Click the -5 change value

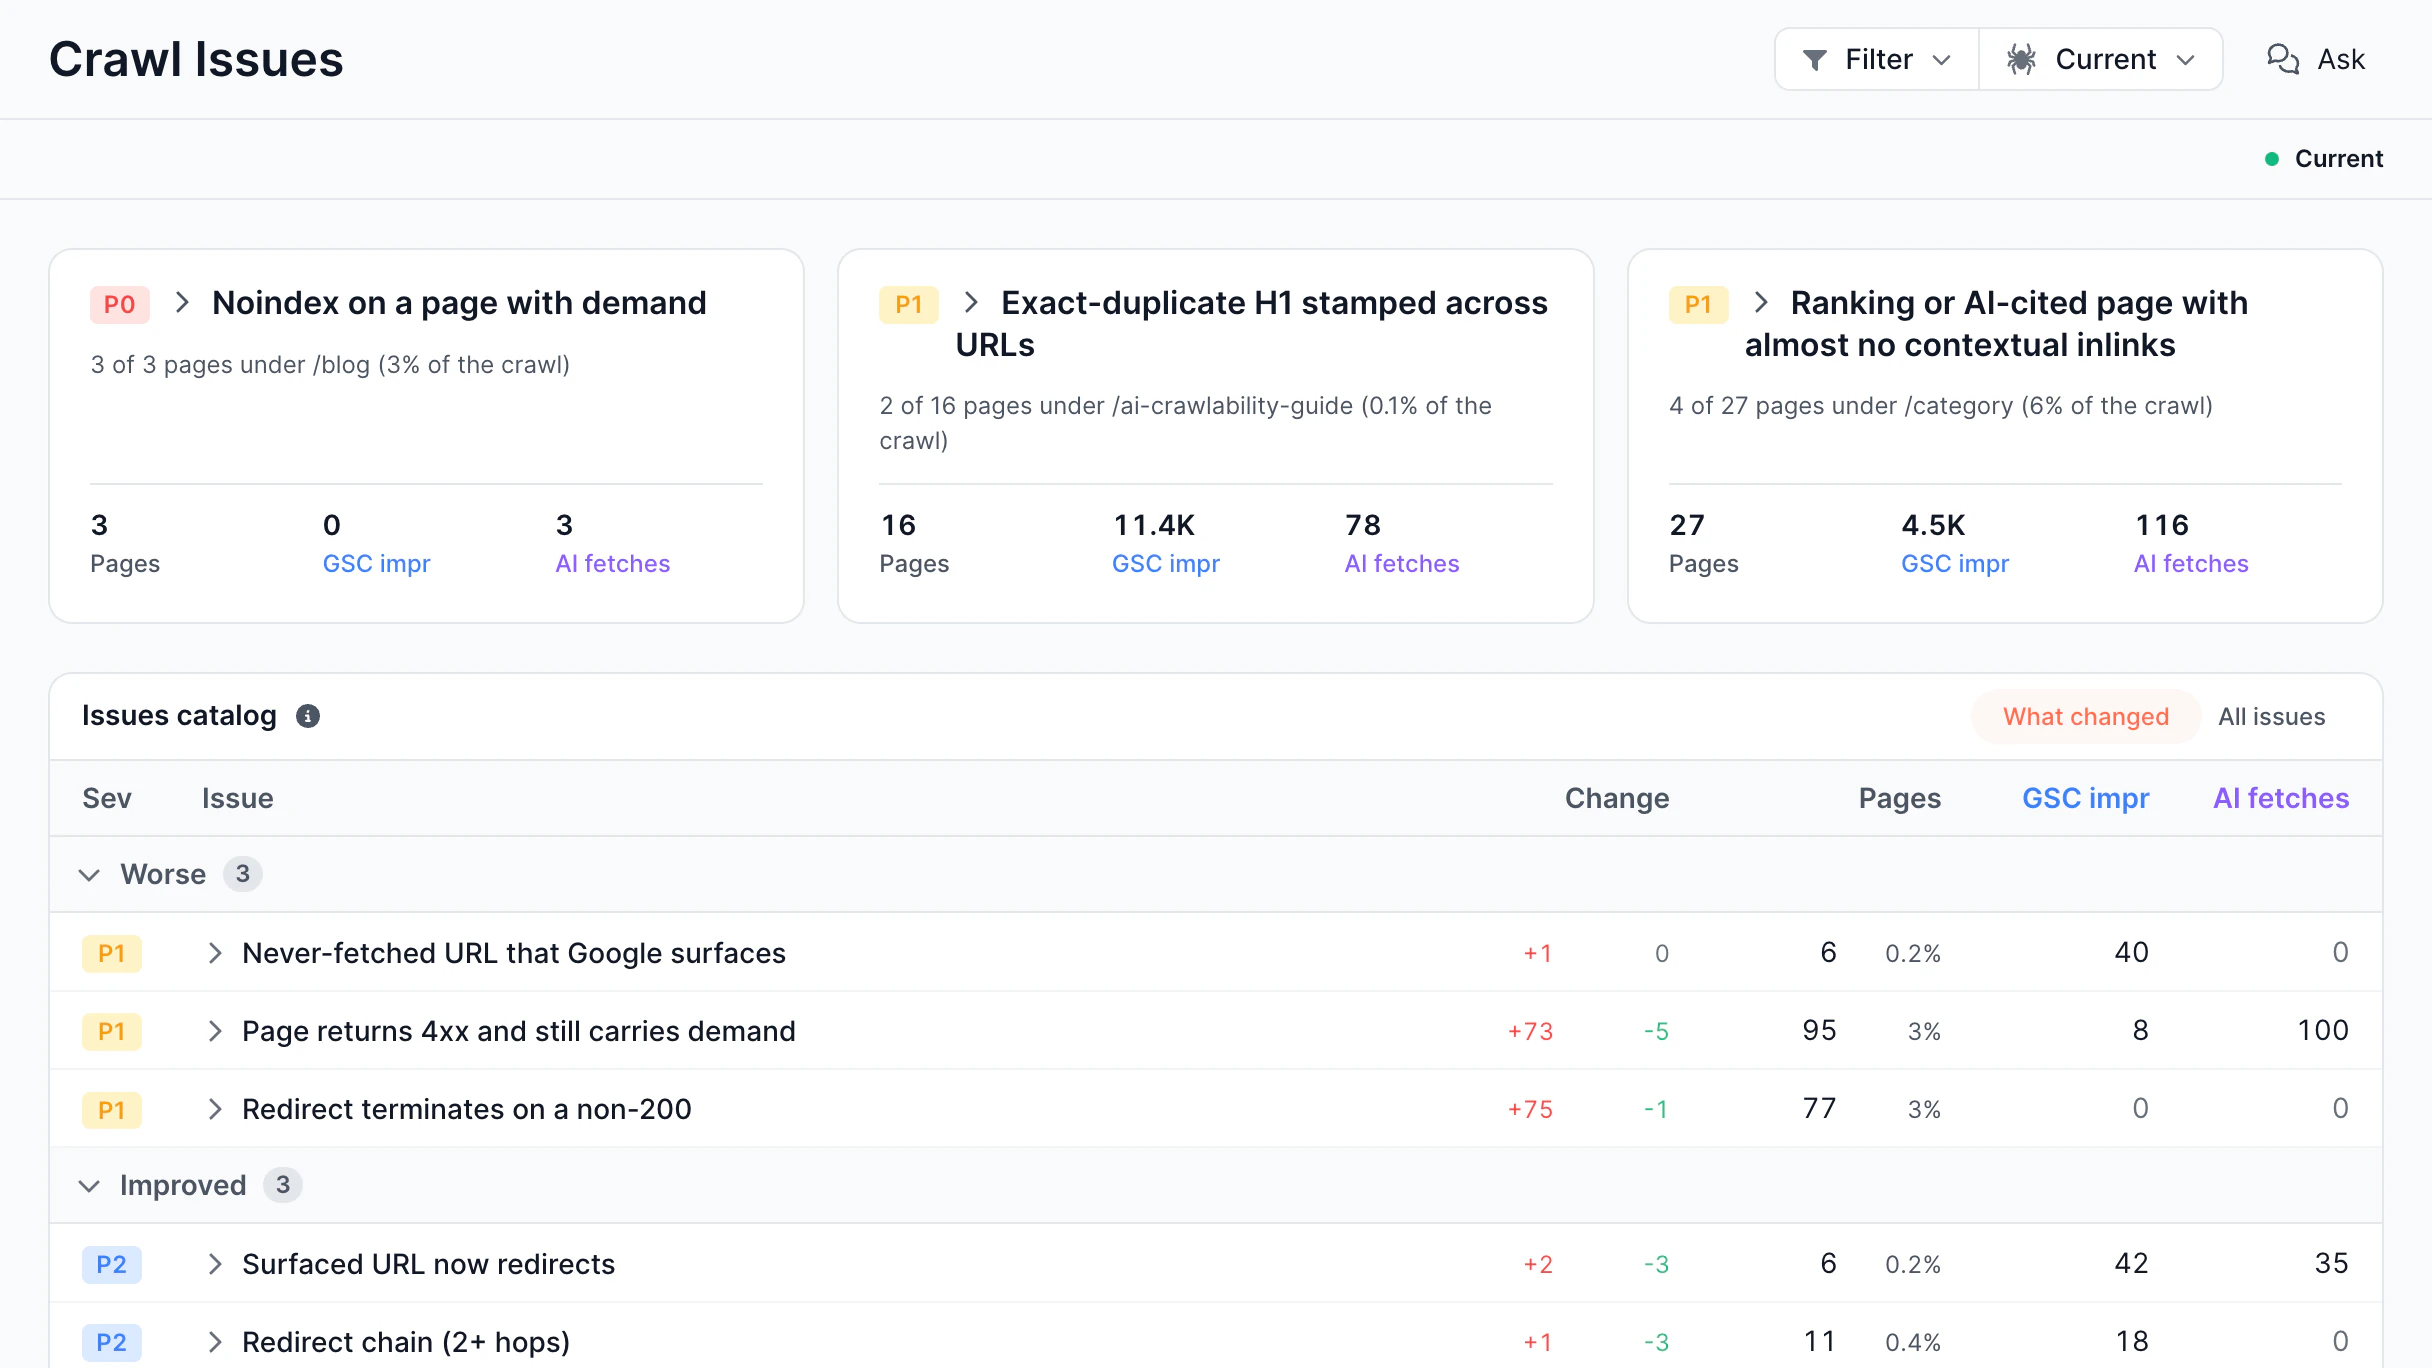point(1656,1031)
